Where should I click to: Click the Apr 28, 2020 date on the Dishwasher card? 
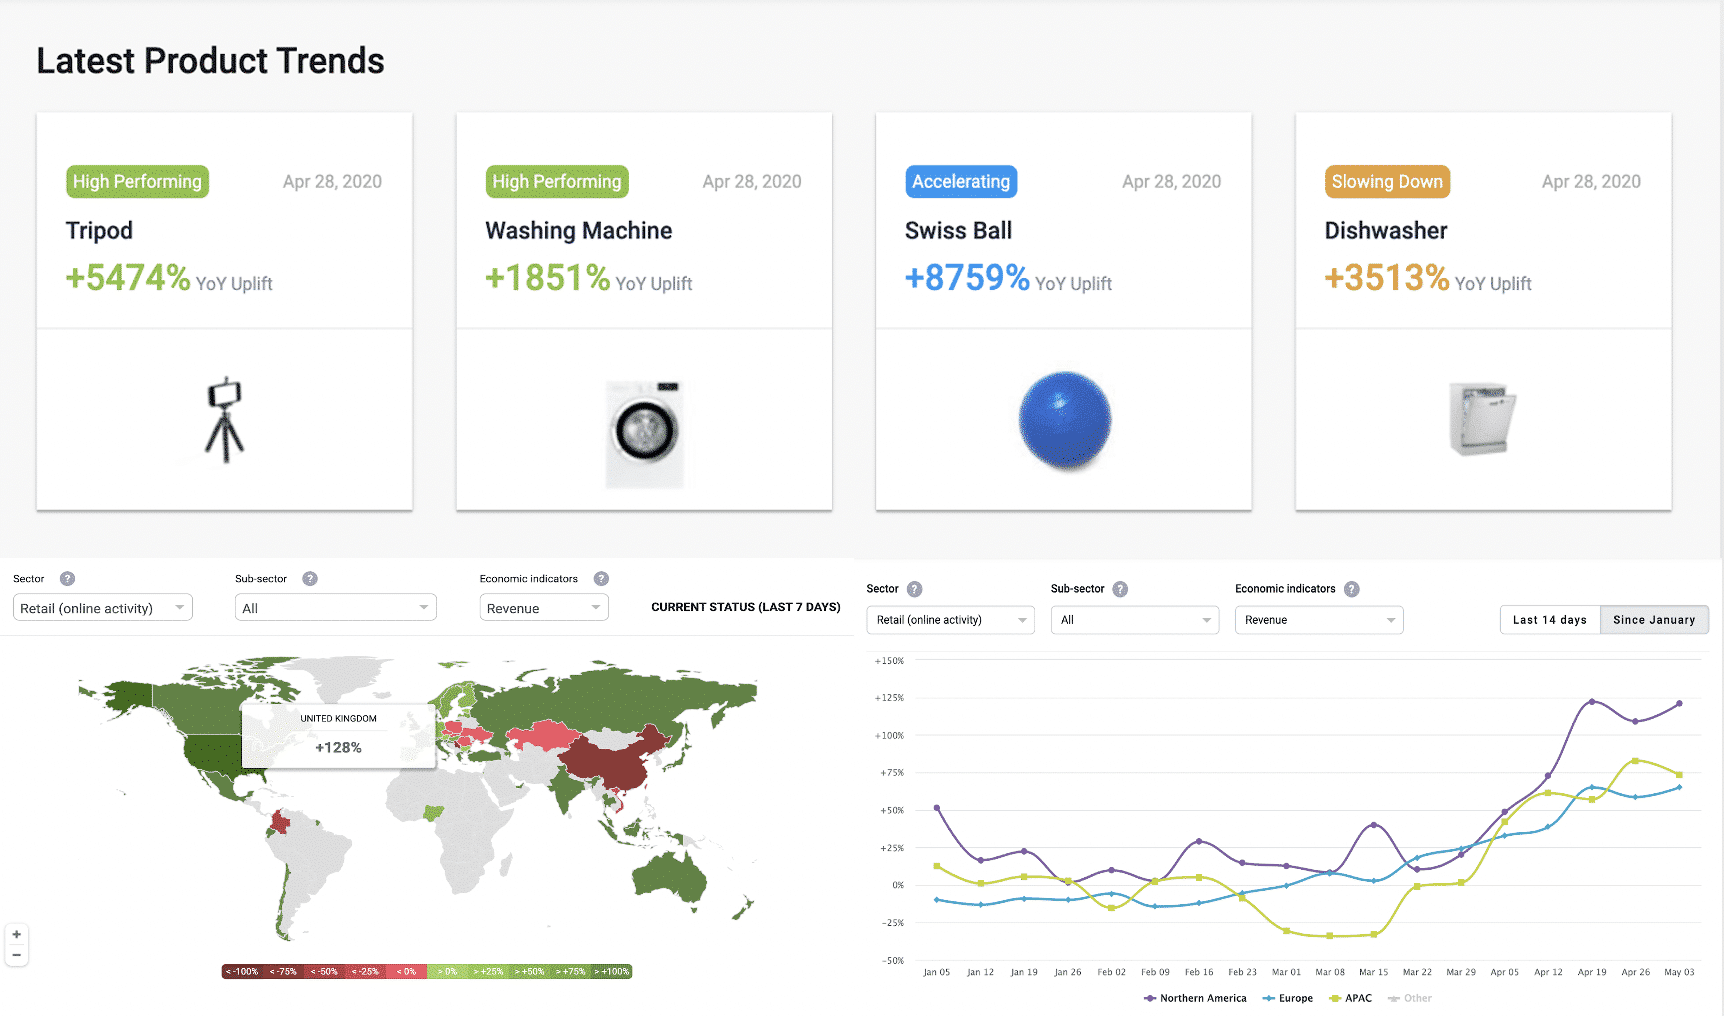coord(1591,182)
